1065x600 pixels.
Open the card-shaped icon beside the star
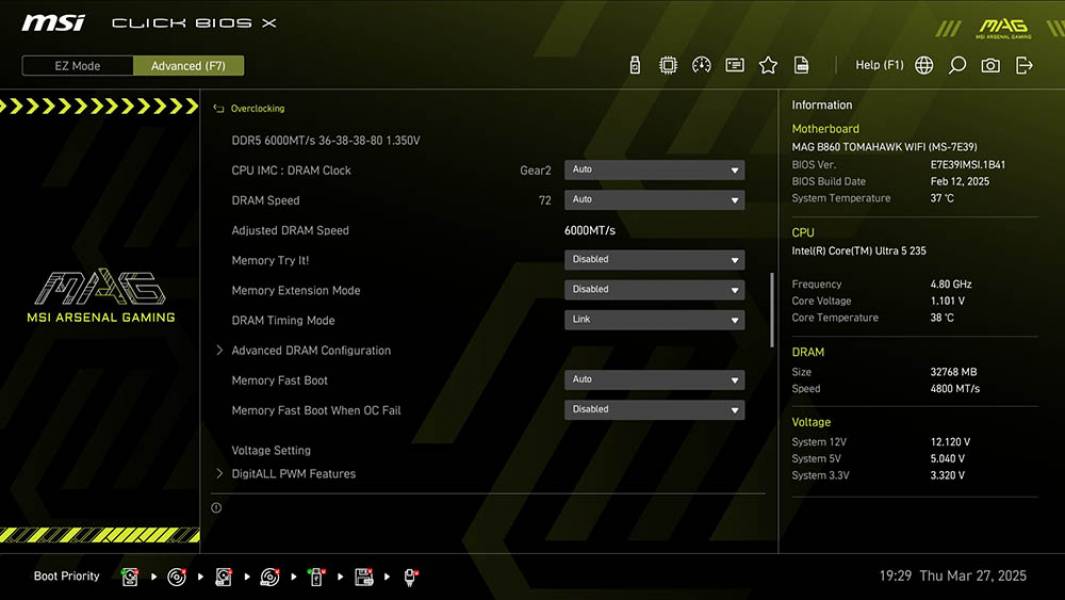734,65
